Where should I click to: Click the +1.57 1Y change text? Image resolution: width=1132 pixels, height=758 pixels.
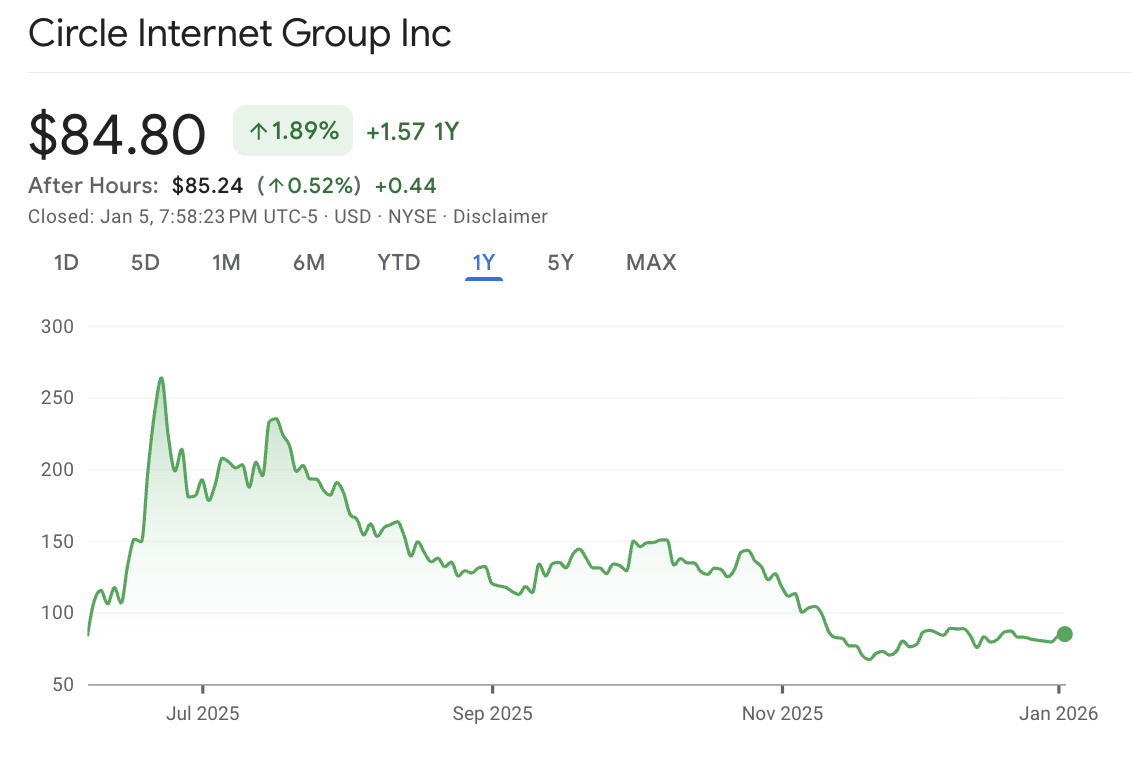pyautogui.click(x=412, y=131)
